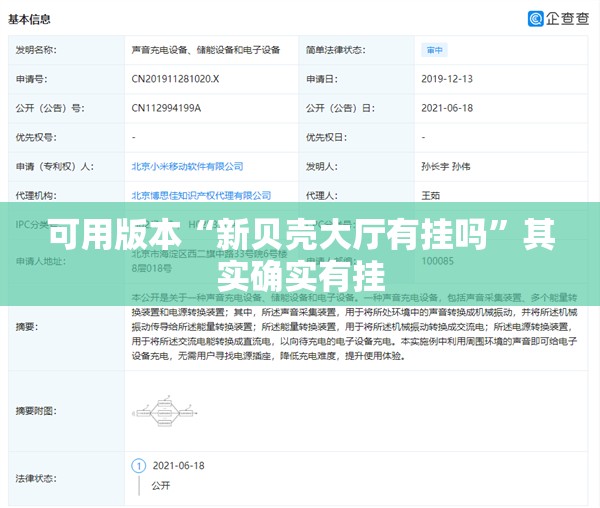Open 北京小米移动软件有限公司 applicant link
The height and width of the screenshot is (508, 600).
[188, 166]
